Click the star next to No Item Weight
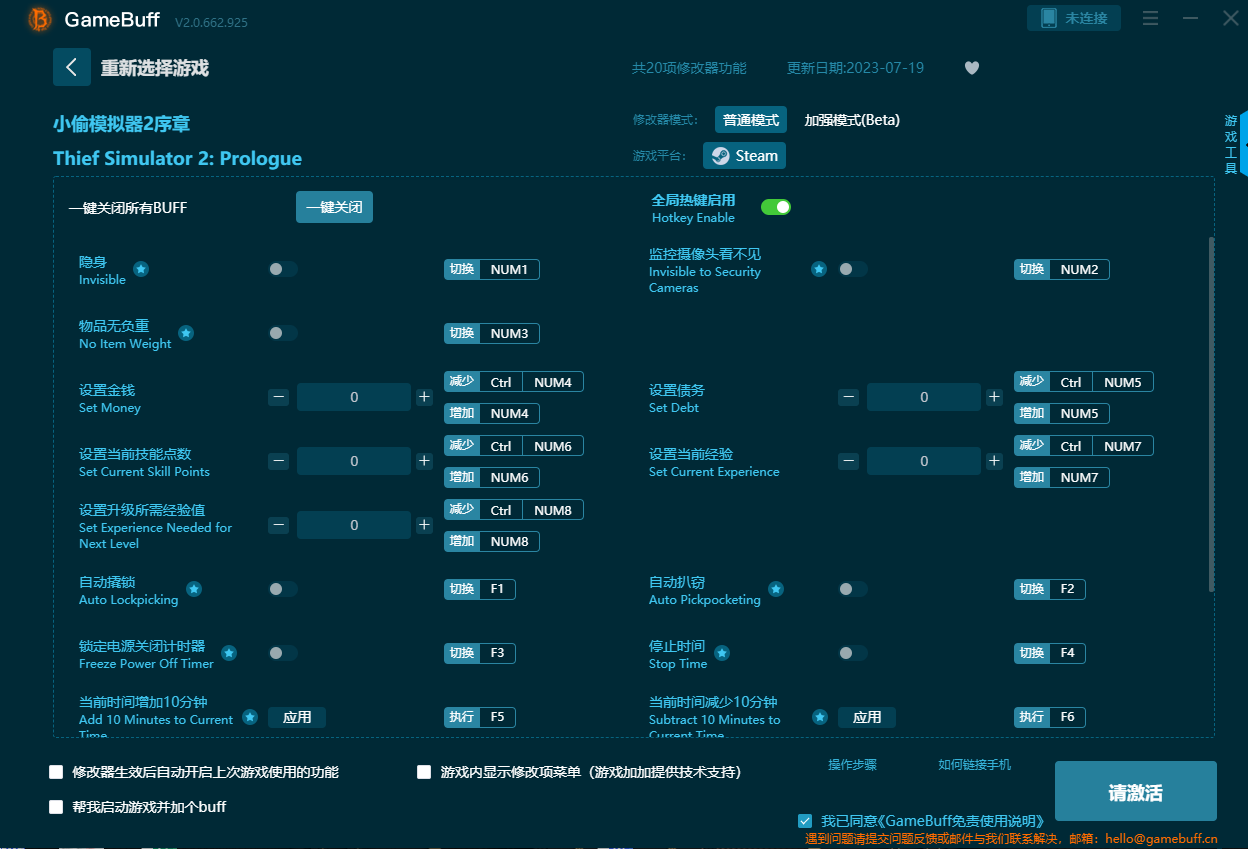The width and height of the screenshot is (1248, 849). [186, 333]
